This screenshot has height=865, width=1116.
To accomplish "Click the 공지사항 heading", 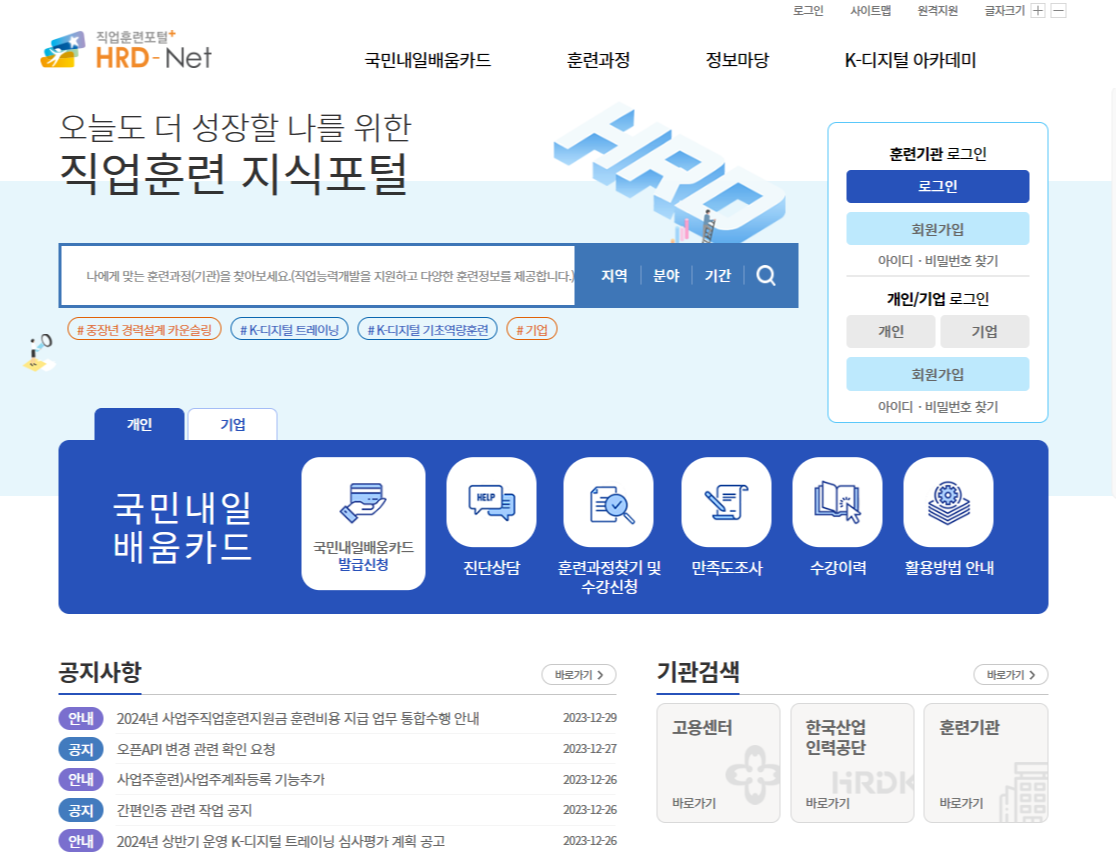I will click(x=100, y=671).
